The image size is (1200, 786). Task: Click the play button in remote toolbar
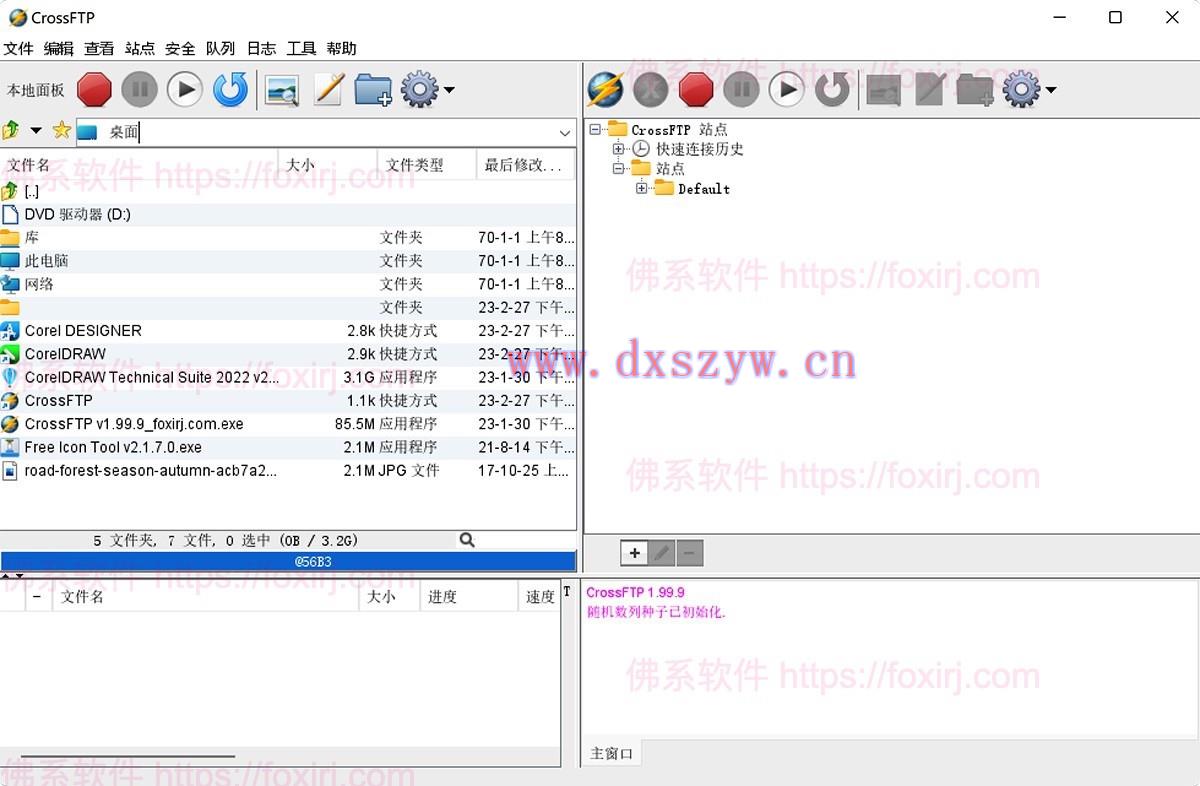786,90
